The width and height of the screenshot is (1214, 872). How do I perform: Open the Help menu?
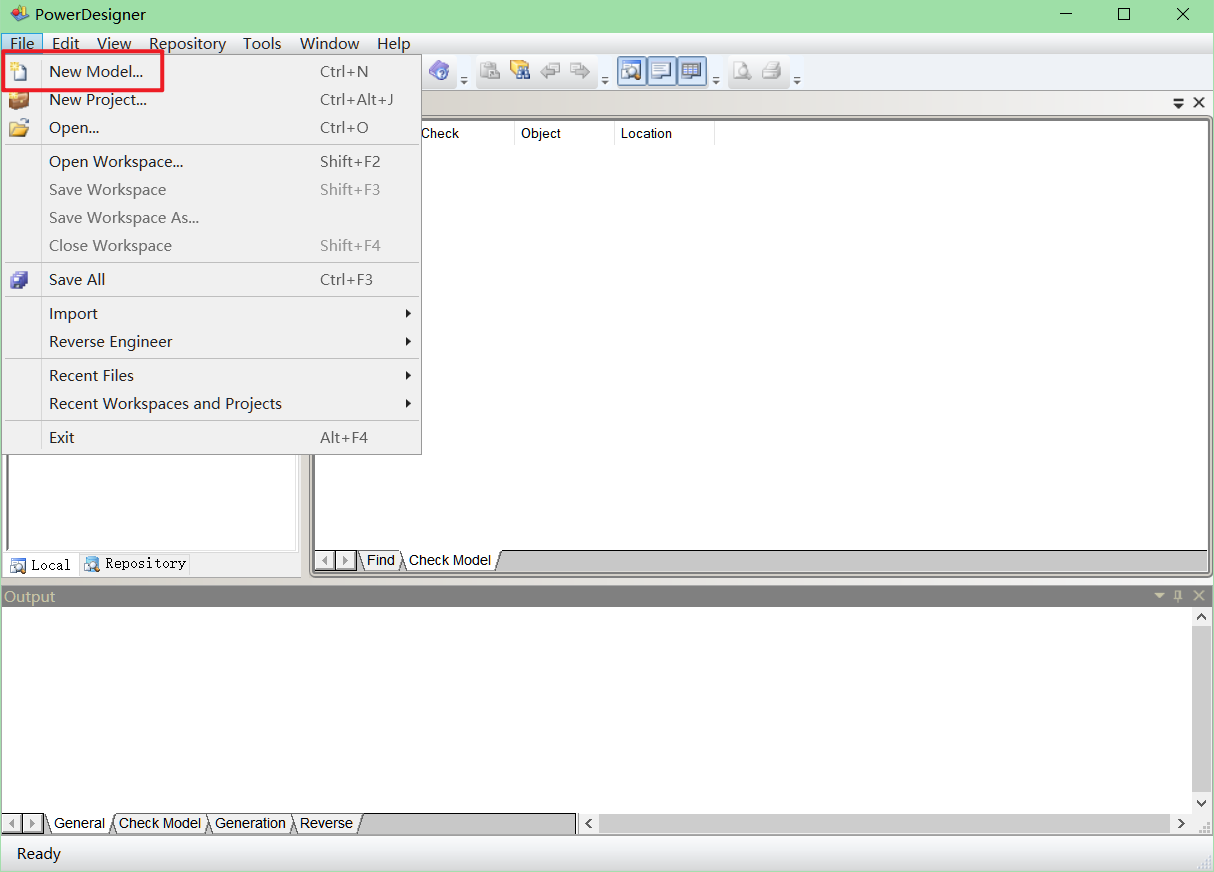pos(393,43)
